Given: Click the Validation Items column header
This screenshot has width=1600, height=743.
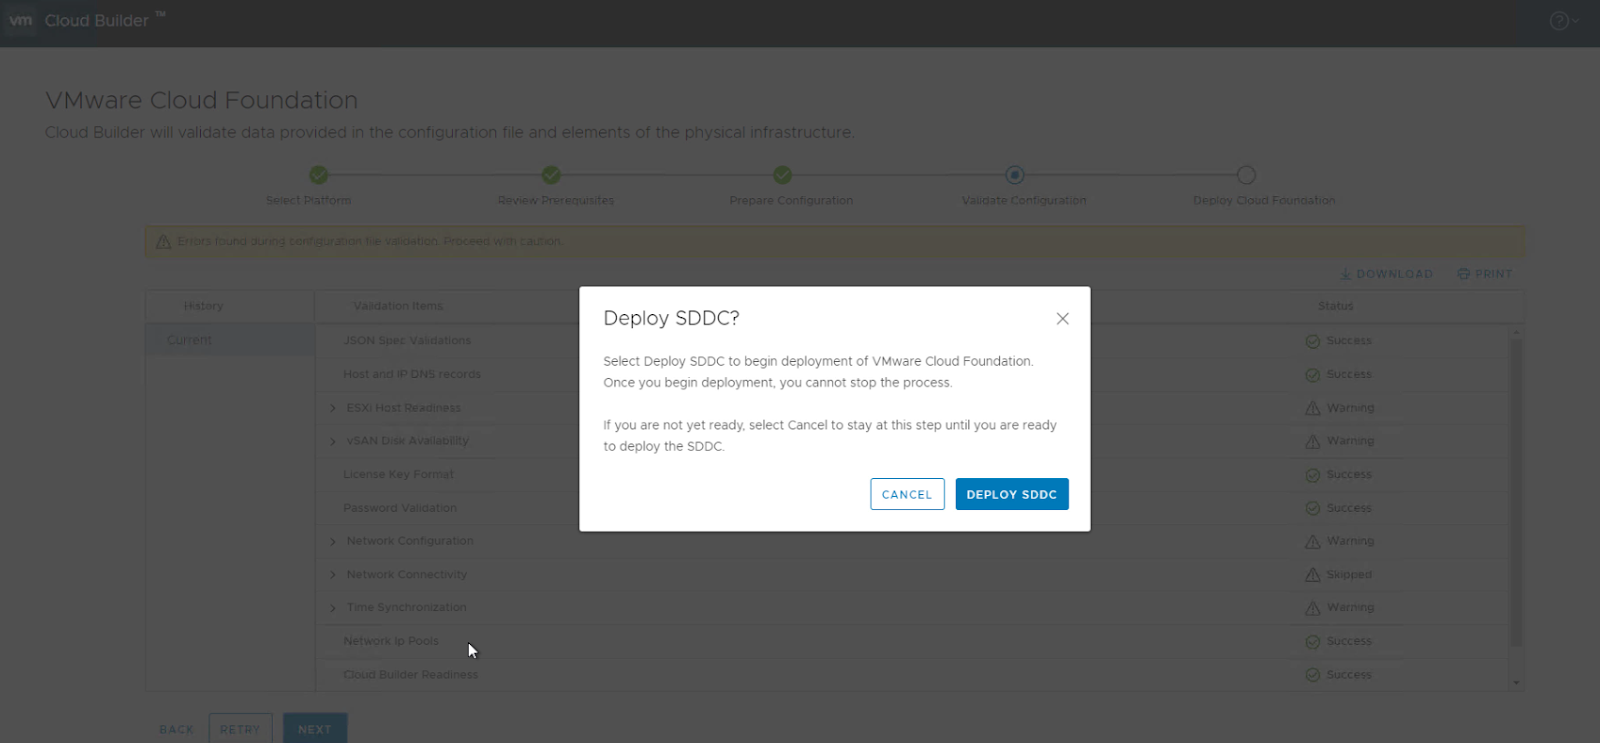Looking at the screenshot, I should (x=398, y=306).
